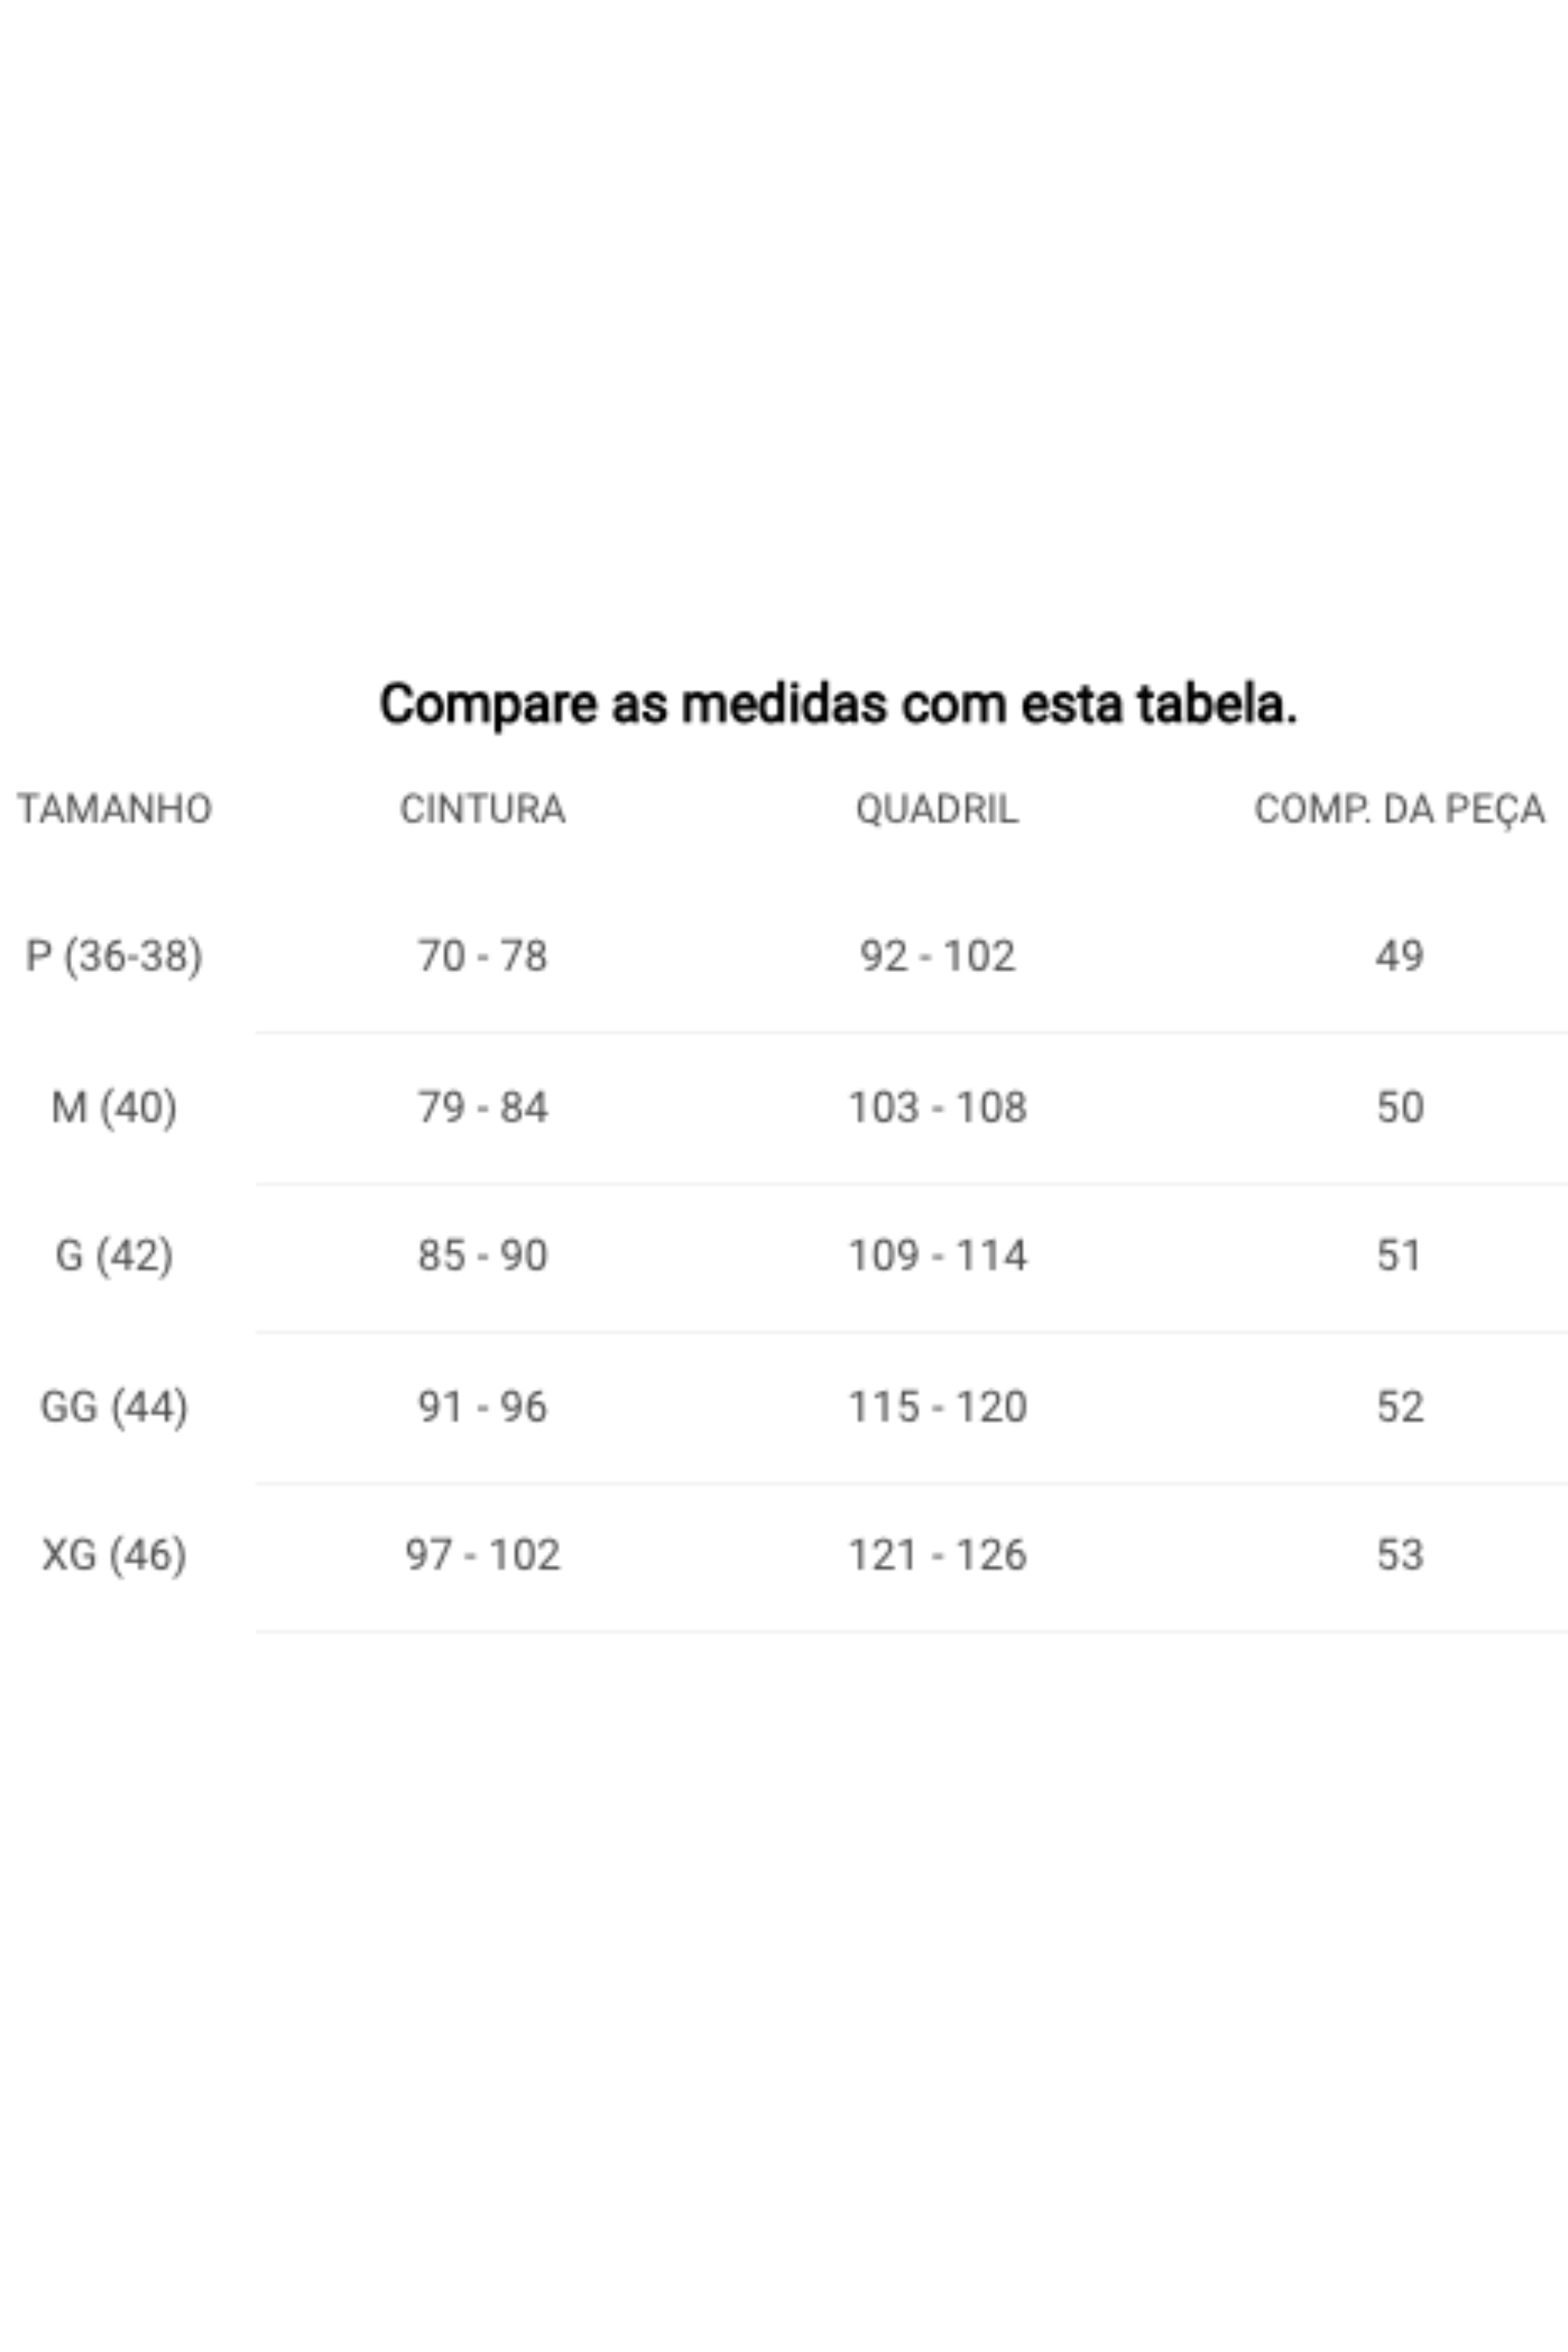
Task: Click the CINTURA column header
Action: pos(482,809)
